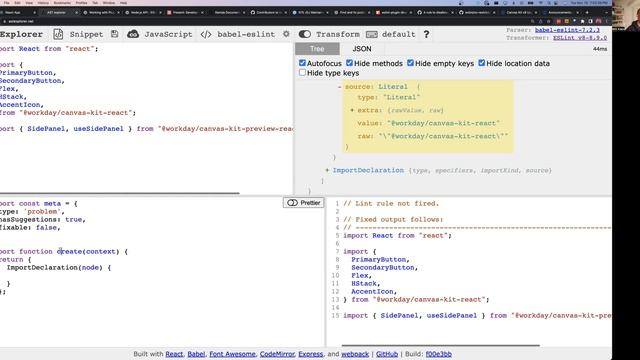Open babel-eslint-7.2.3 parser link
Image resolution: width=640 pixels, height=360 pixels.
click(567, 30)
